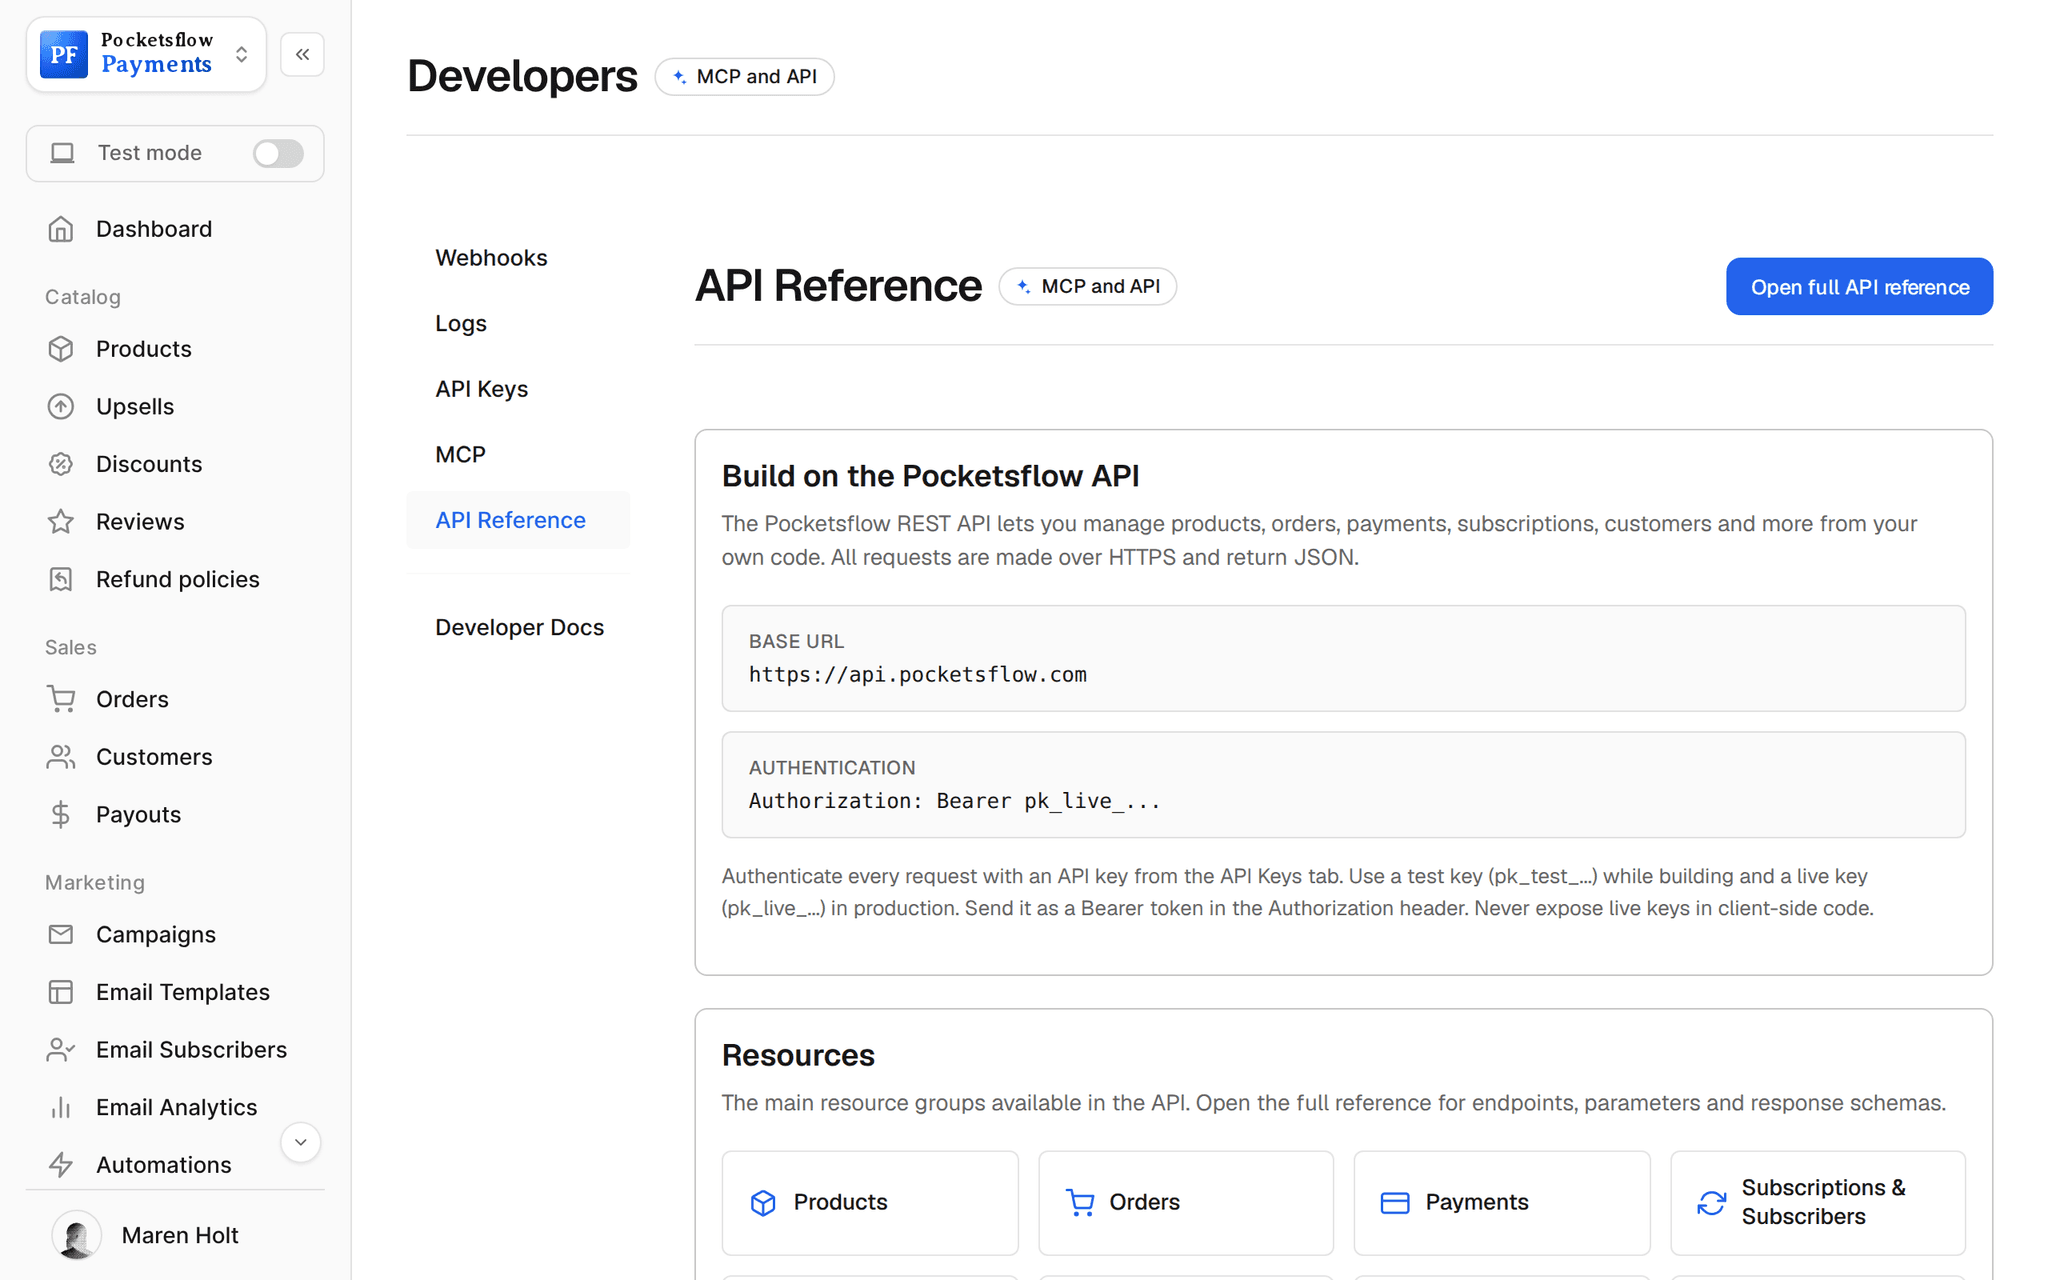
Task: Toggle the Test mode switch
Action: tap(278, 153)
